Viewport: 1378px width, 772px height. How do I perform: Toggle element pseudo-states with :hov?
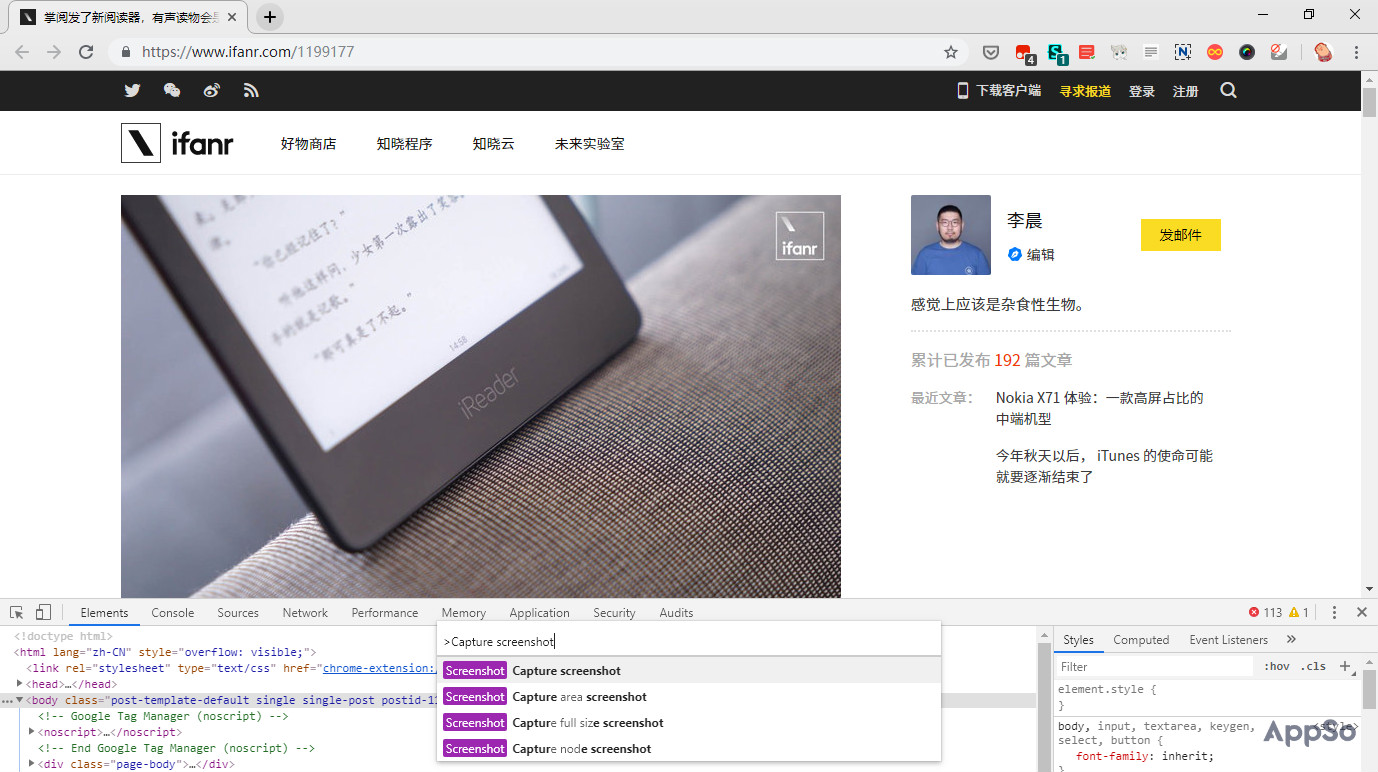pos(1276,666)
